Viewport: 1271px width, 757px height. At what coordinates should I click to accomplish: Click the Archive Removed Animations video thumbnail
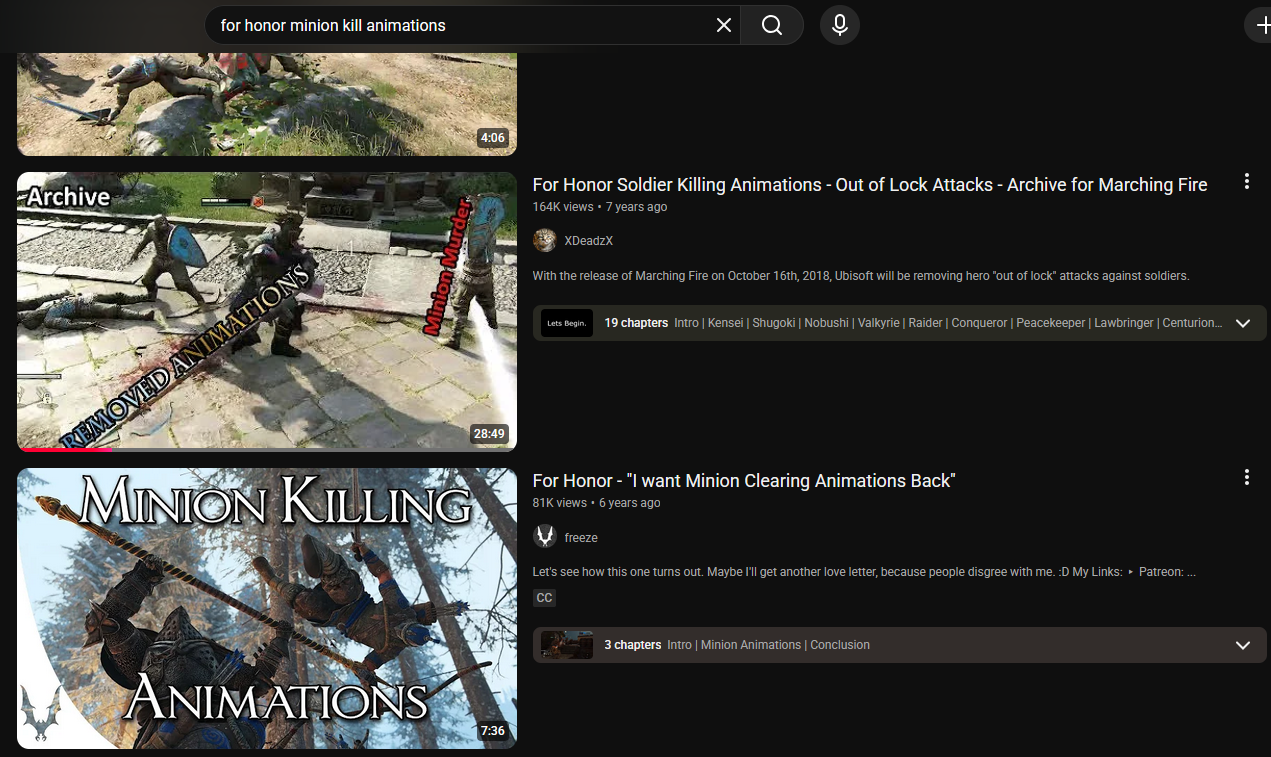267,311
